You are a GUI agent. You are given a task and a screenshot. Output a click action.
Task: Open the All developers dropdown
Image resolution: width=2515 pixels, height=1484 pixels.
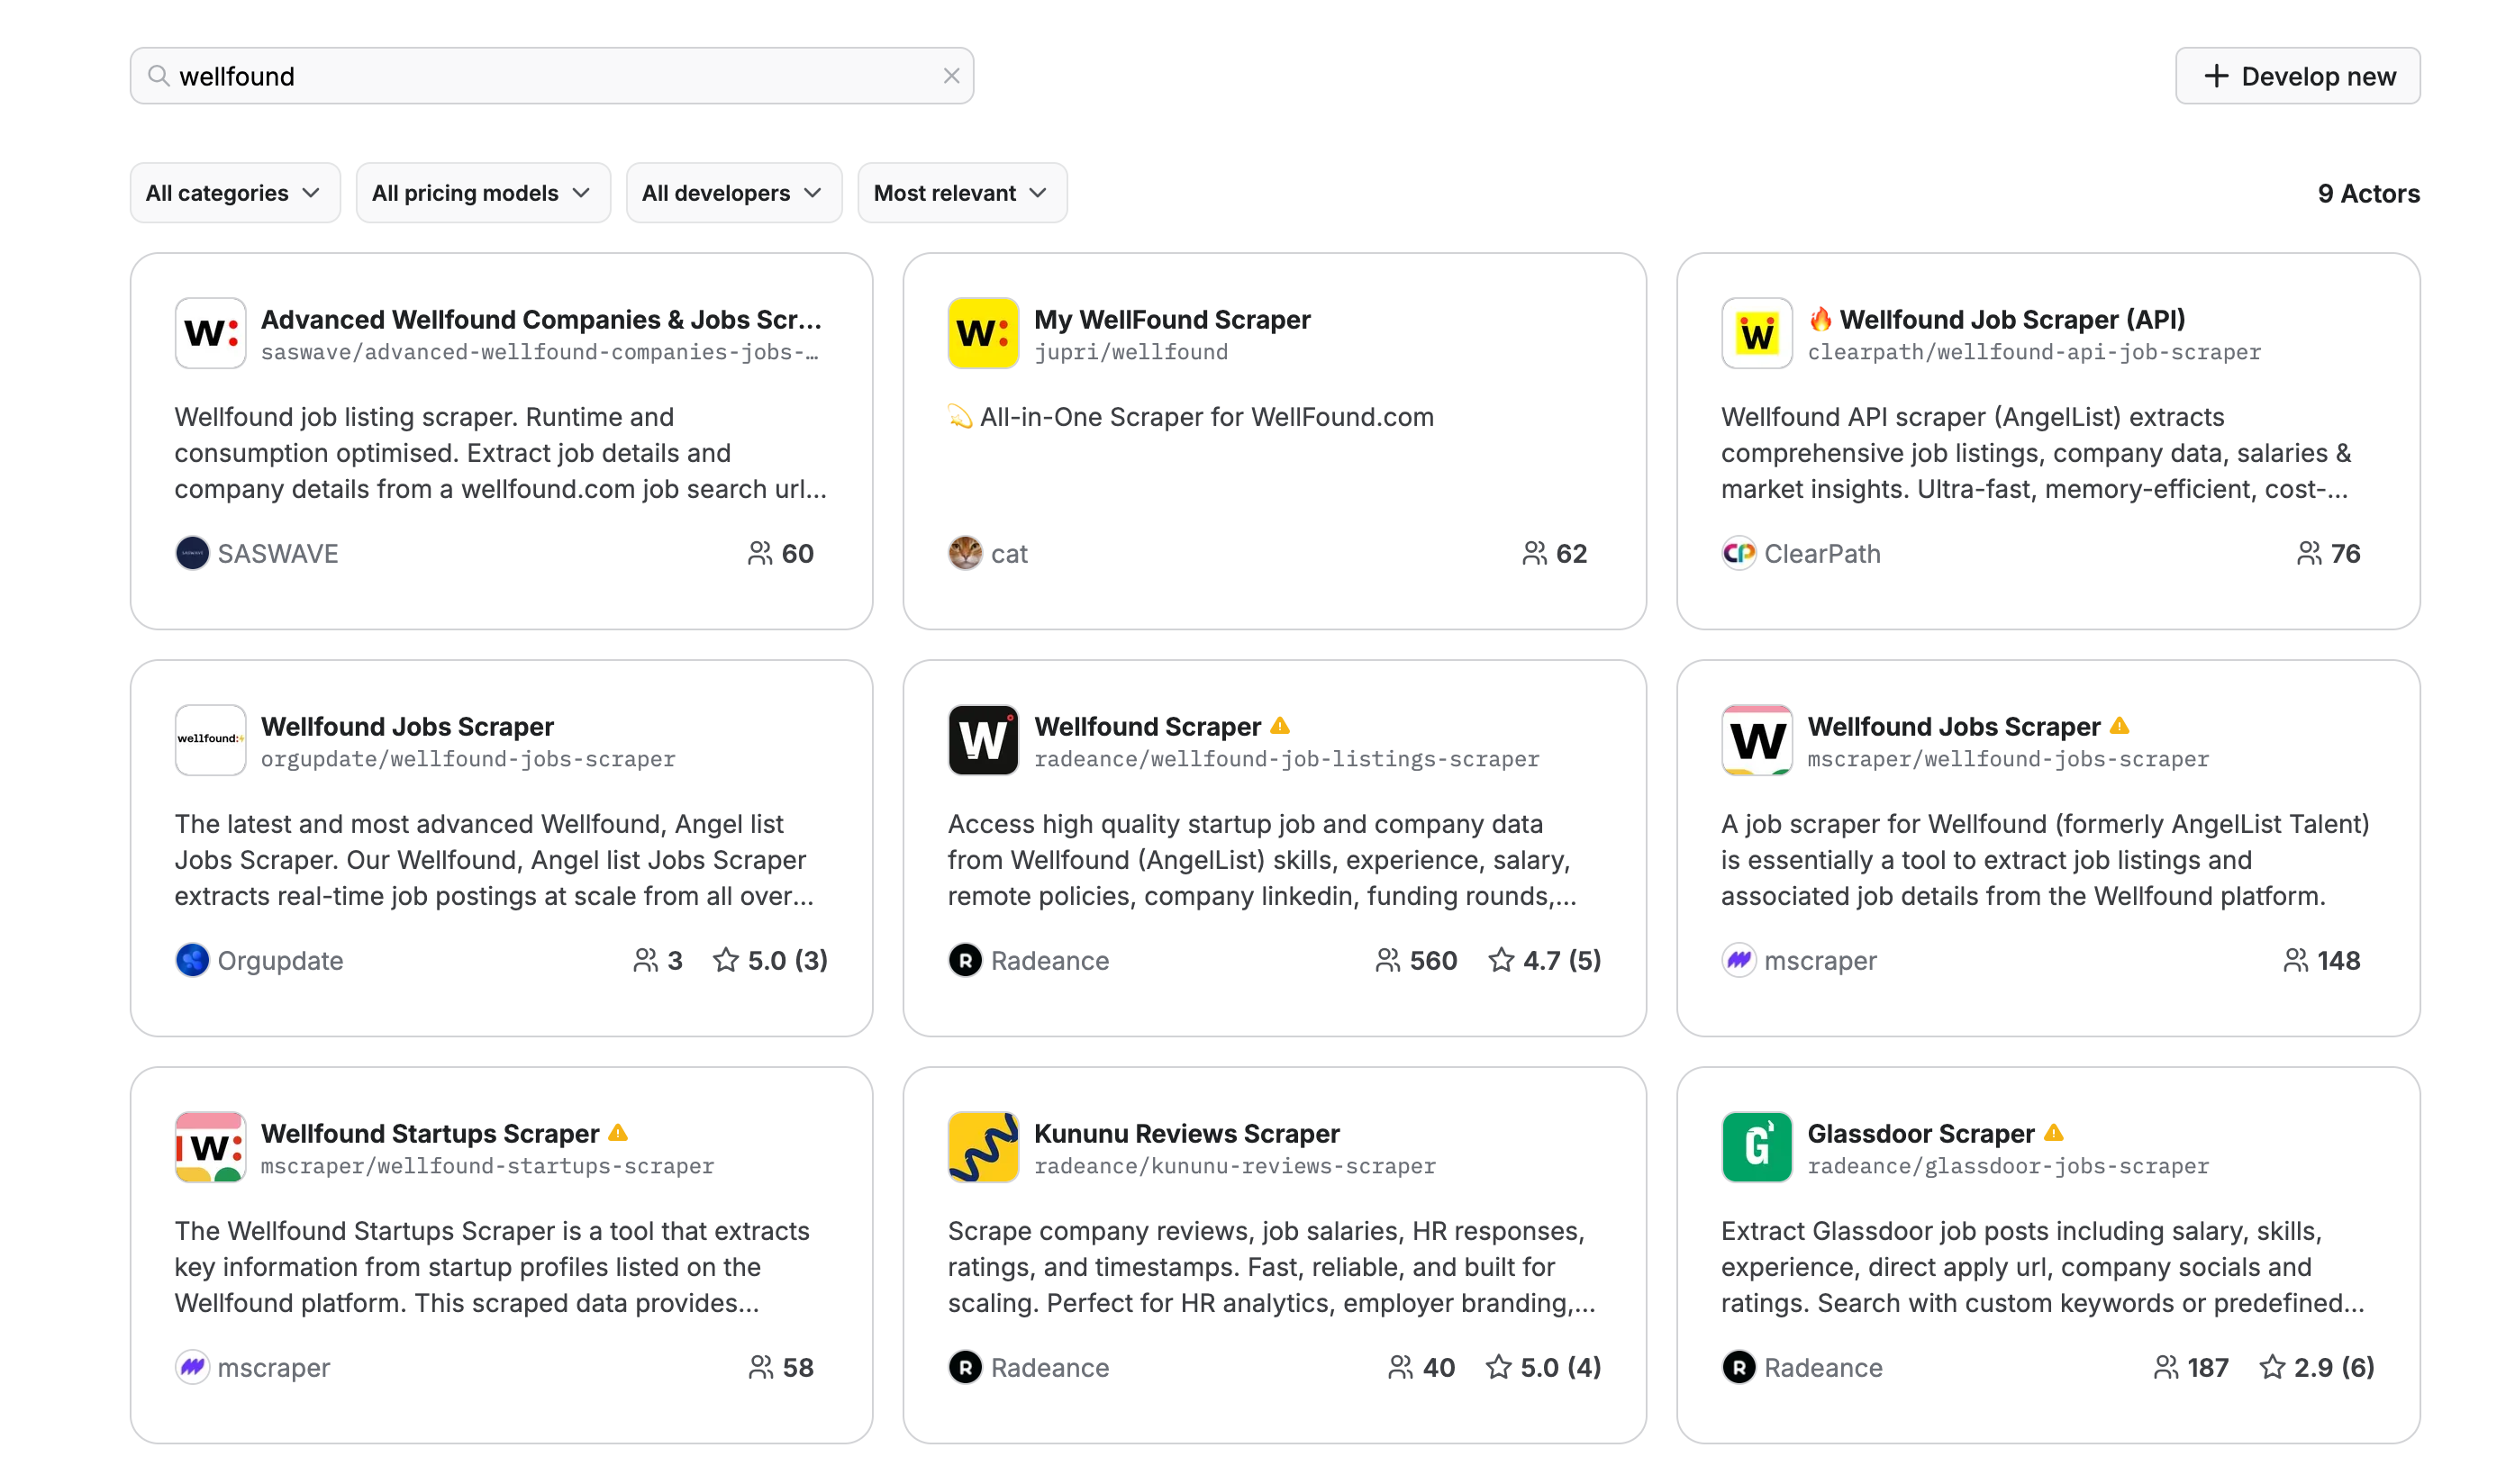733,193
